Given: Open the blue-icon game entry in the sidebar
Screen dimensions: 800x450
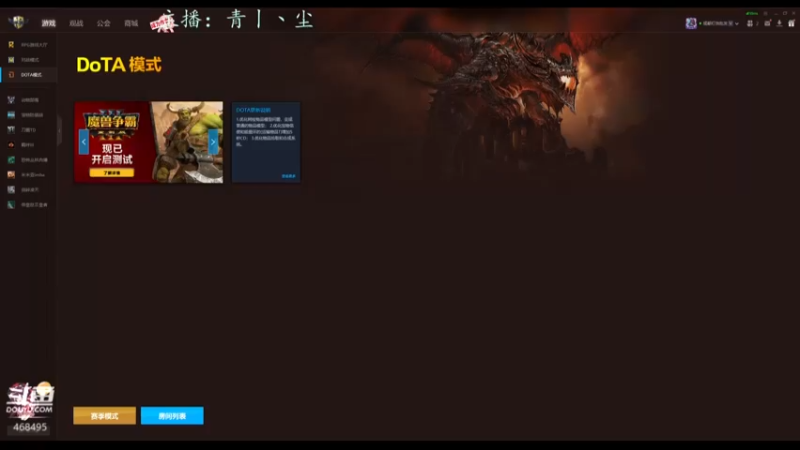Looking at the screenshot, I should (x=29, y=115).
